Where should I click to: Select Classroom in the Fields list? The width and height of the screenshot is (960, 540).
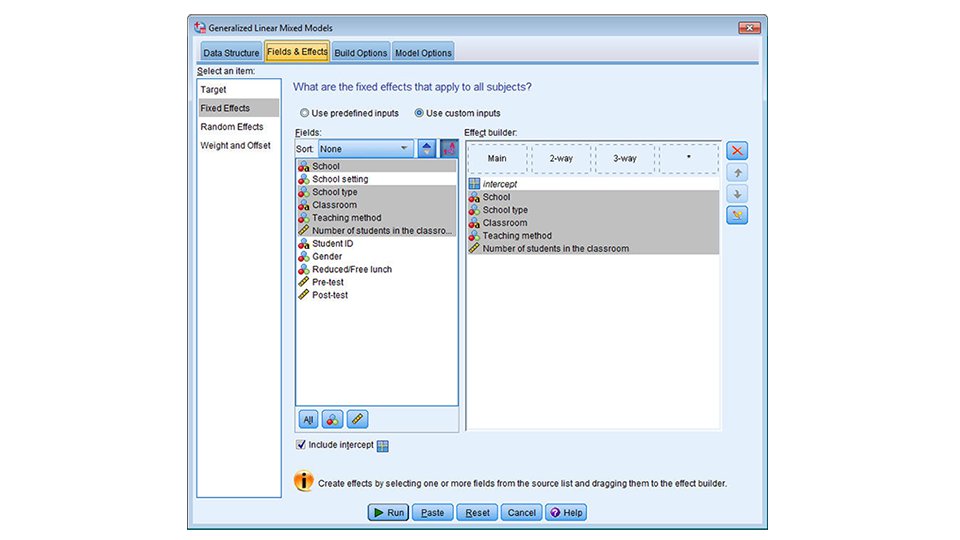pos(377,205)
